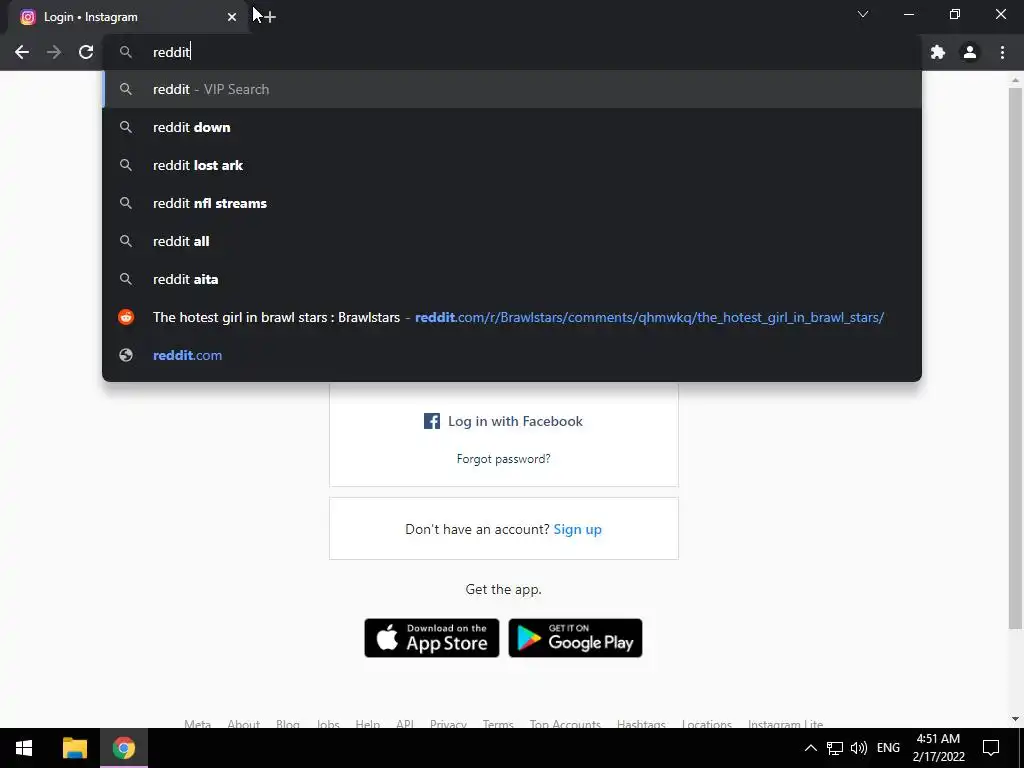Click the browser forward arrow
The width and height of the screenshot is (1024, 768).
pyautogui.click(x=54, y=52)
